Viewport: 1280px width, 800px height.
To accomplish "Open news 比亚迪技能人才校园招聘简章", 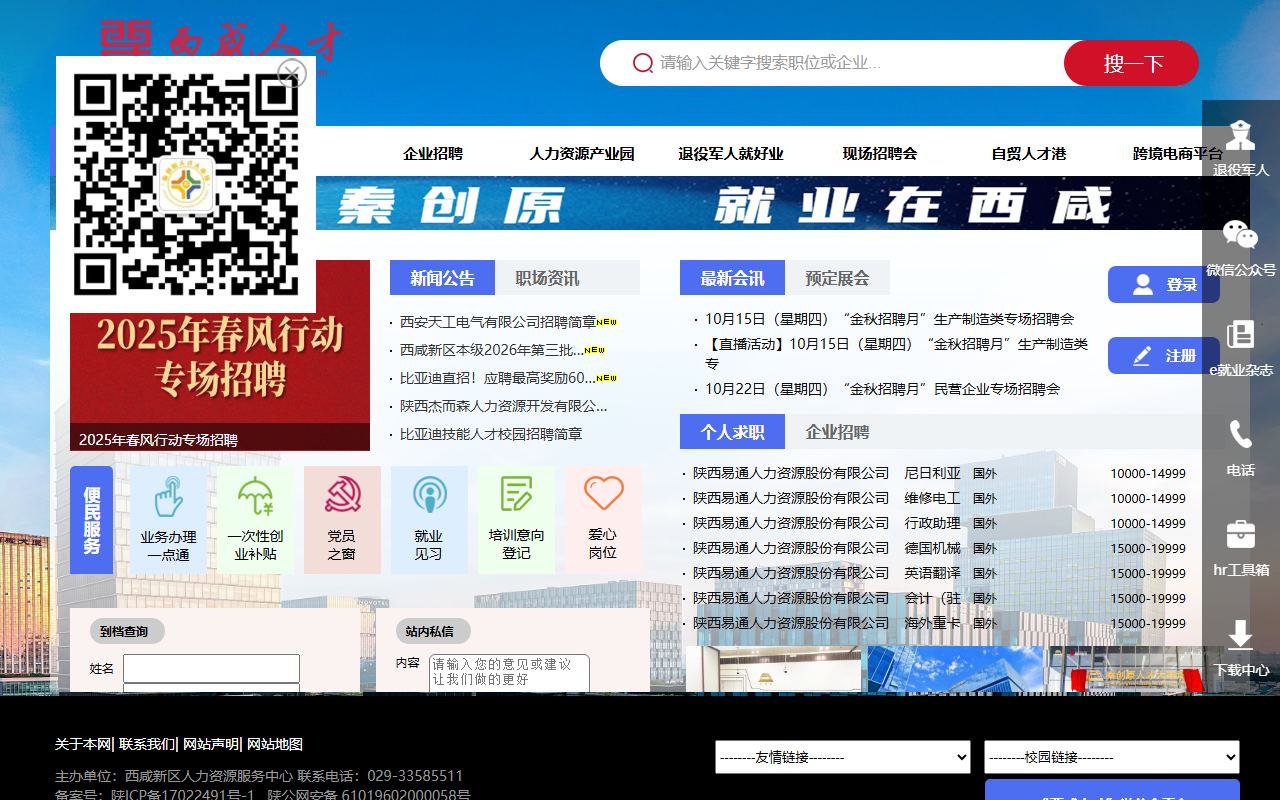I will click(x=491, y=434).
